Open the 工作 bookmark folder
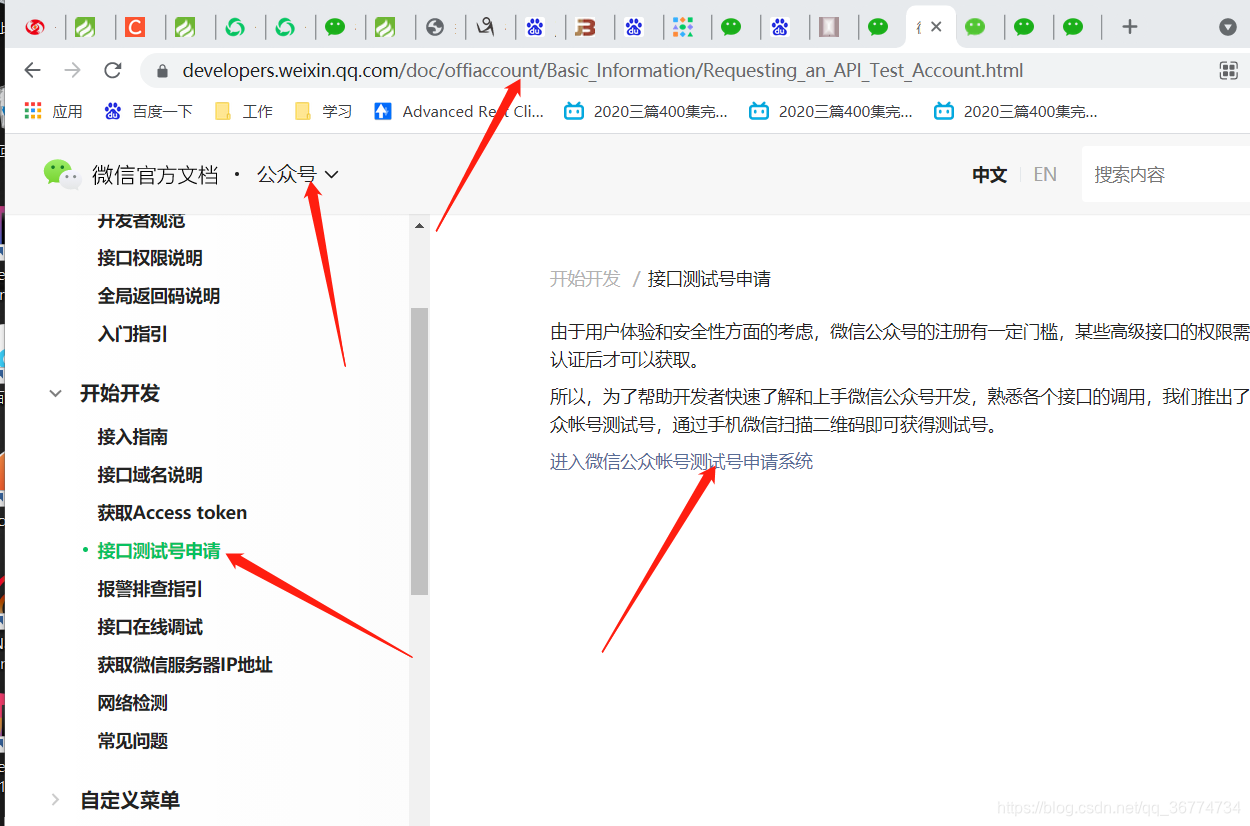 pos(243,111)
